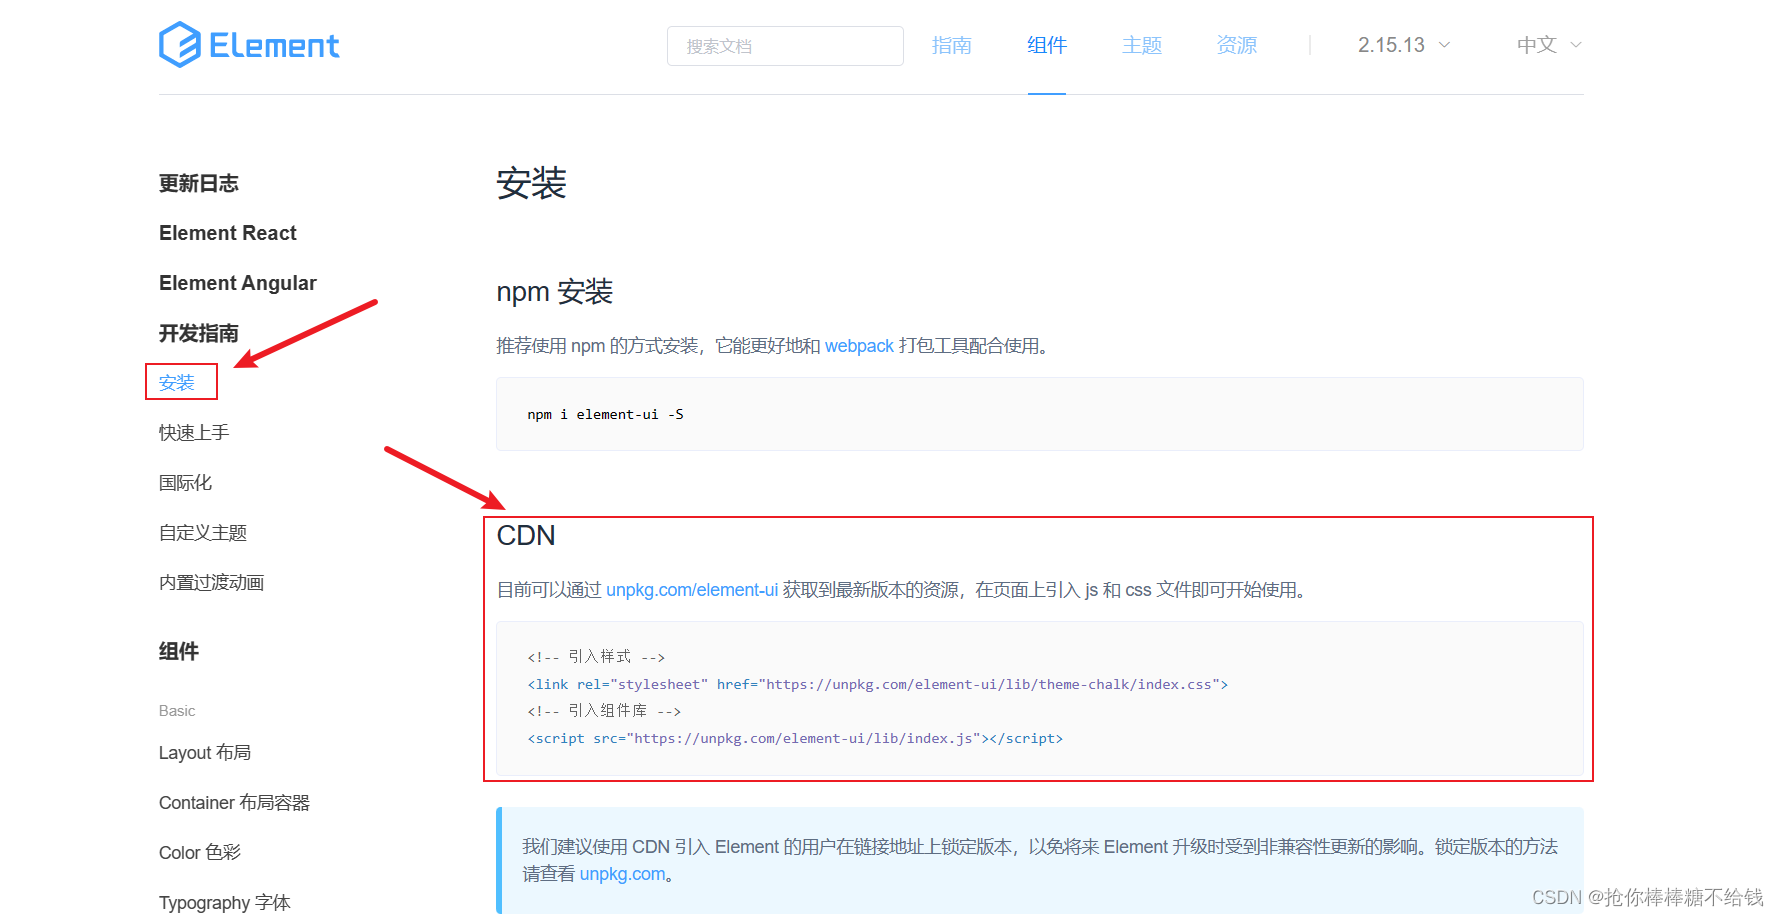
Task: Click the 引入组件库 comment line
Action: 604,711
